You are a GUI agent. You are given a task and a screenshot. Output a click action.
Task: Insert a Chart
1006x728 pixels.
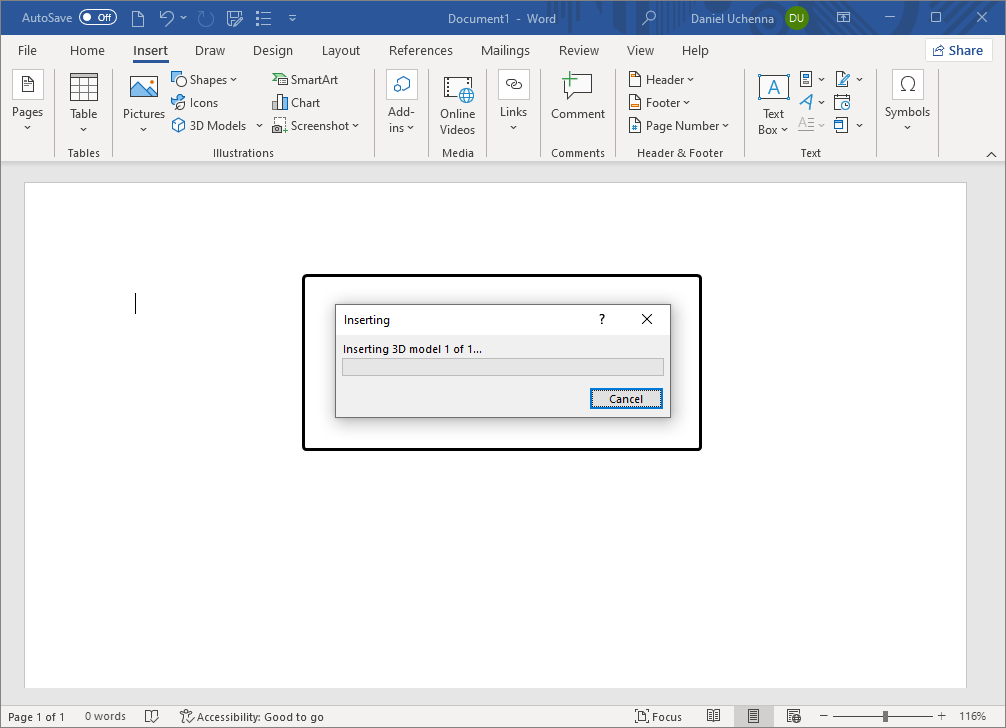tap(296, 102)
